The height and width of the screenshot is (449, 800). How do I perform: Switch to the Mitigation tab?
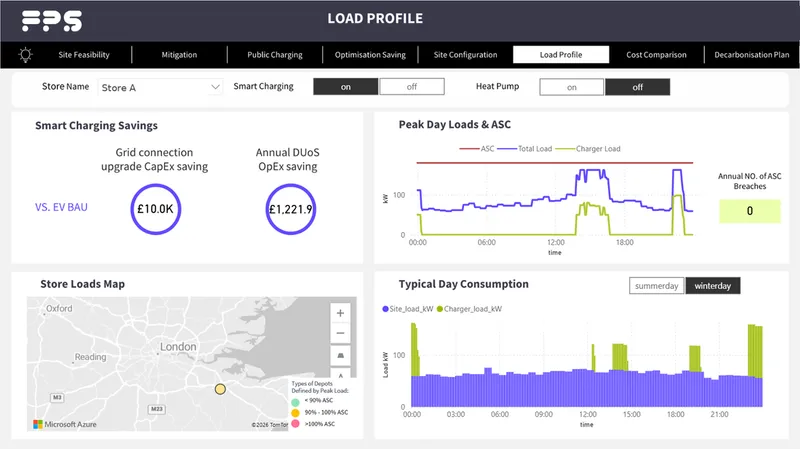click(x=179, y=55)
